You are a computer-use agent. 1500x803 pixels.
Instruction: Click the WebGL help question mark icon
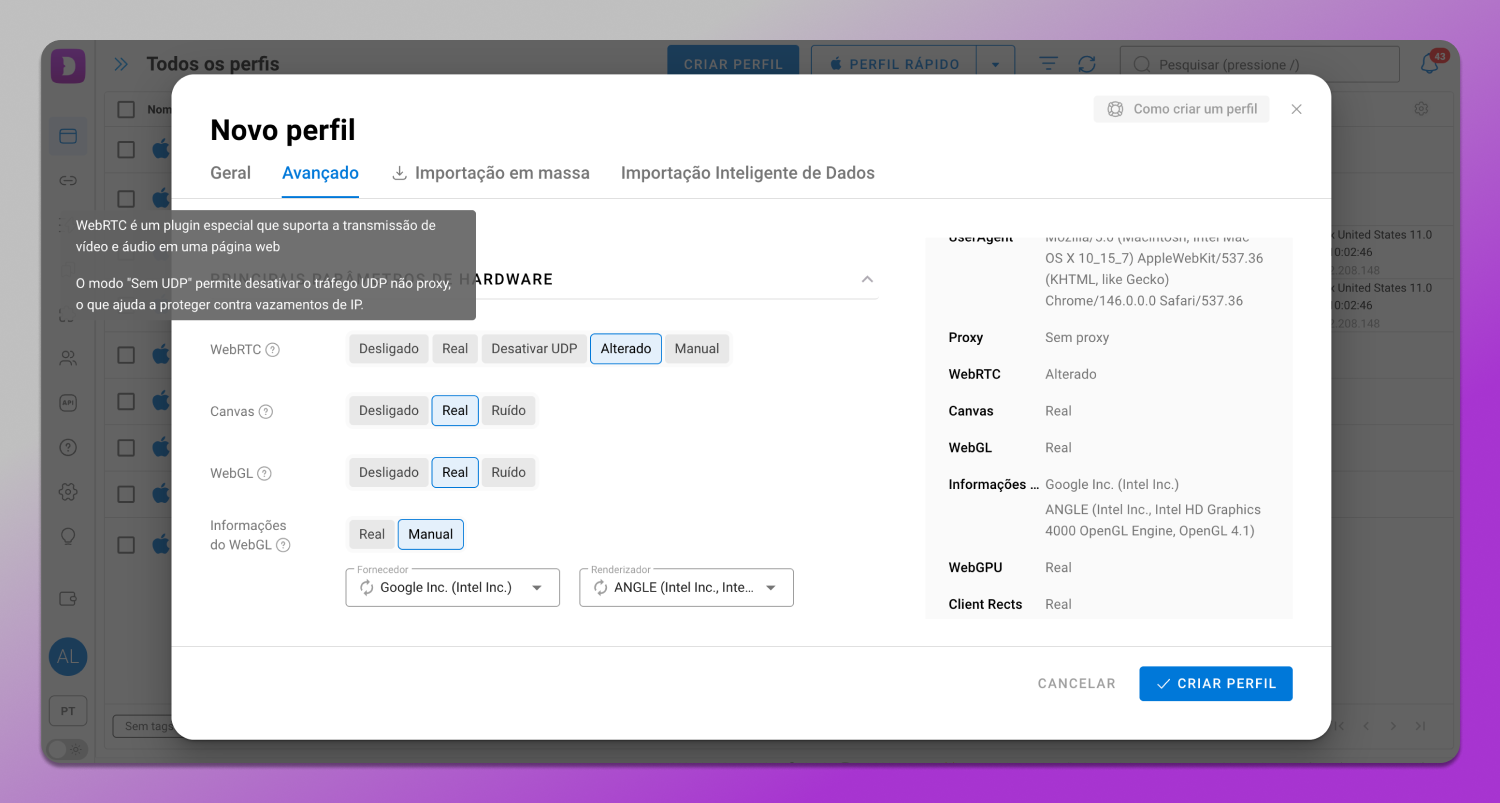264,474
